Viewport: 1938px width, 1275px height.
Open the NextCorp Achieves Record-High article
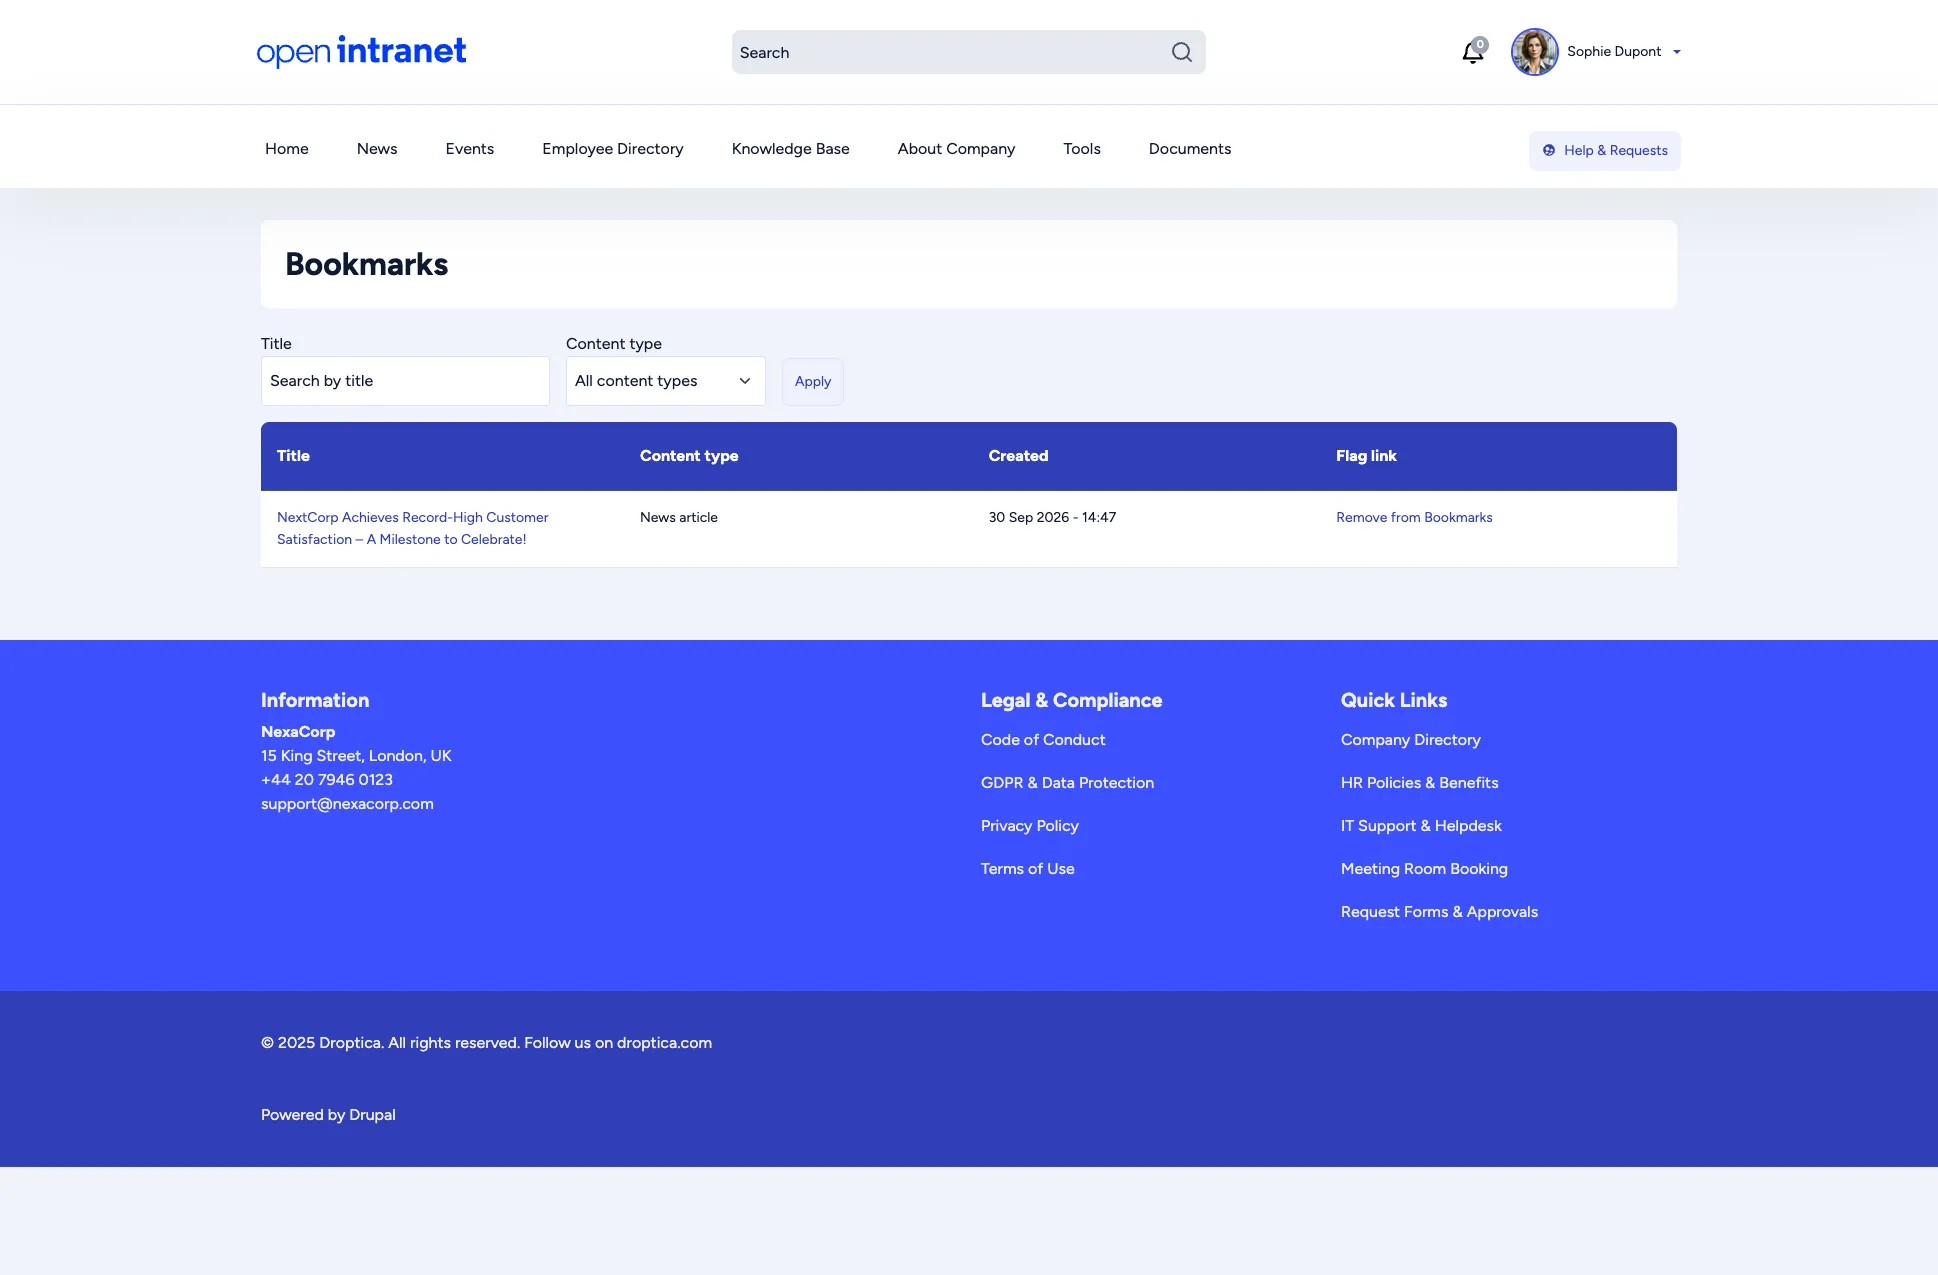(x=412, y=528)
